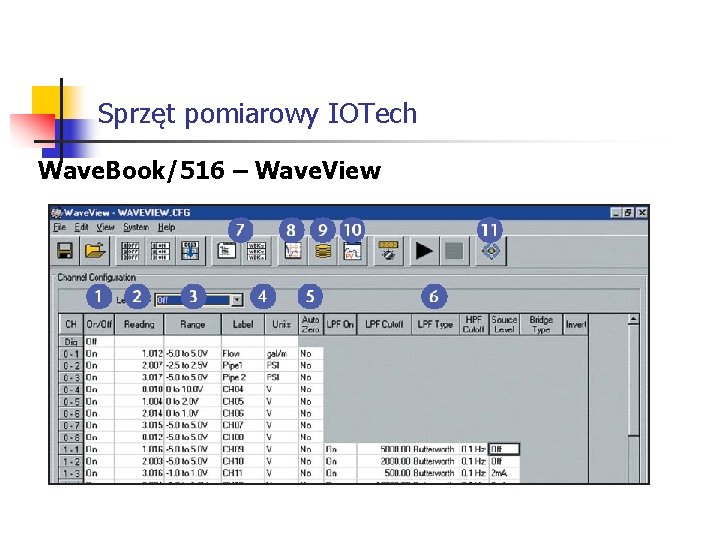Select range cell 0 to 1.0V of CH06
The image size is (720, 540).
pyautogui.click(x=192, y=413)
